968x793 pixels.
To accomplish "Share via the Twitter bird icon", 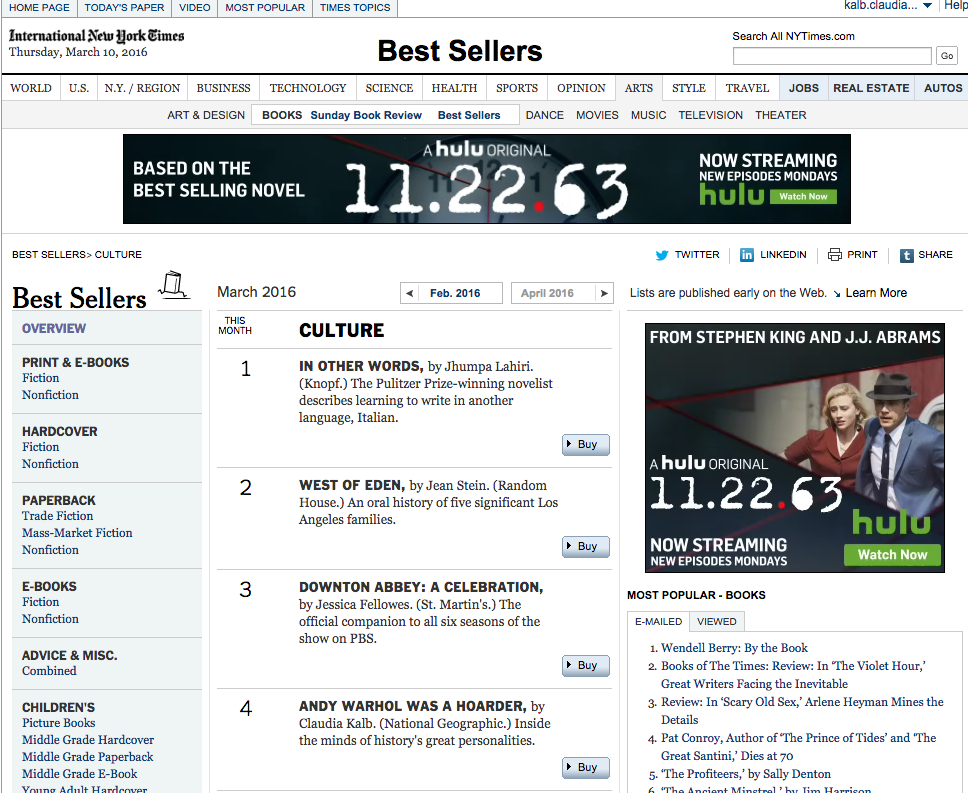I will (662, 255).
